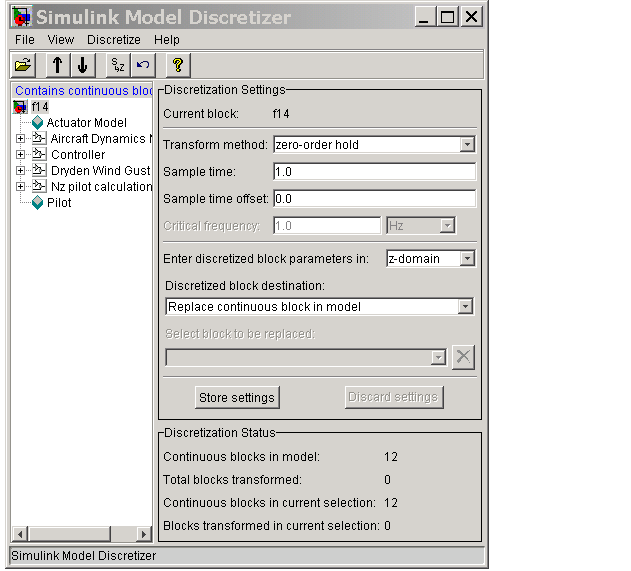Screen dimensions: 631x571
Task: Click the tree scrollbar left arrow
Action: pos(20,534)
